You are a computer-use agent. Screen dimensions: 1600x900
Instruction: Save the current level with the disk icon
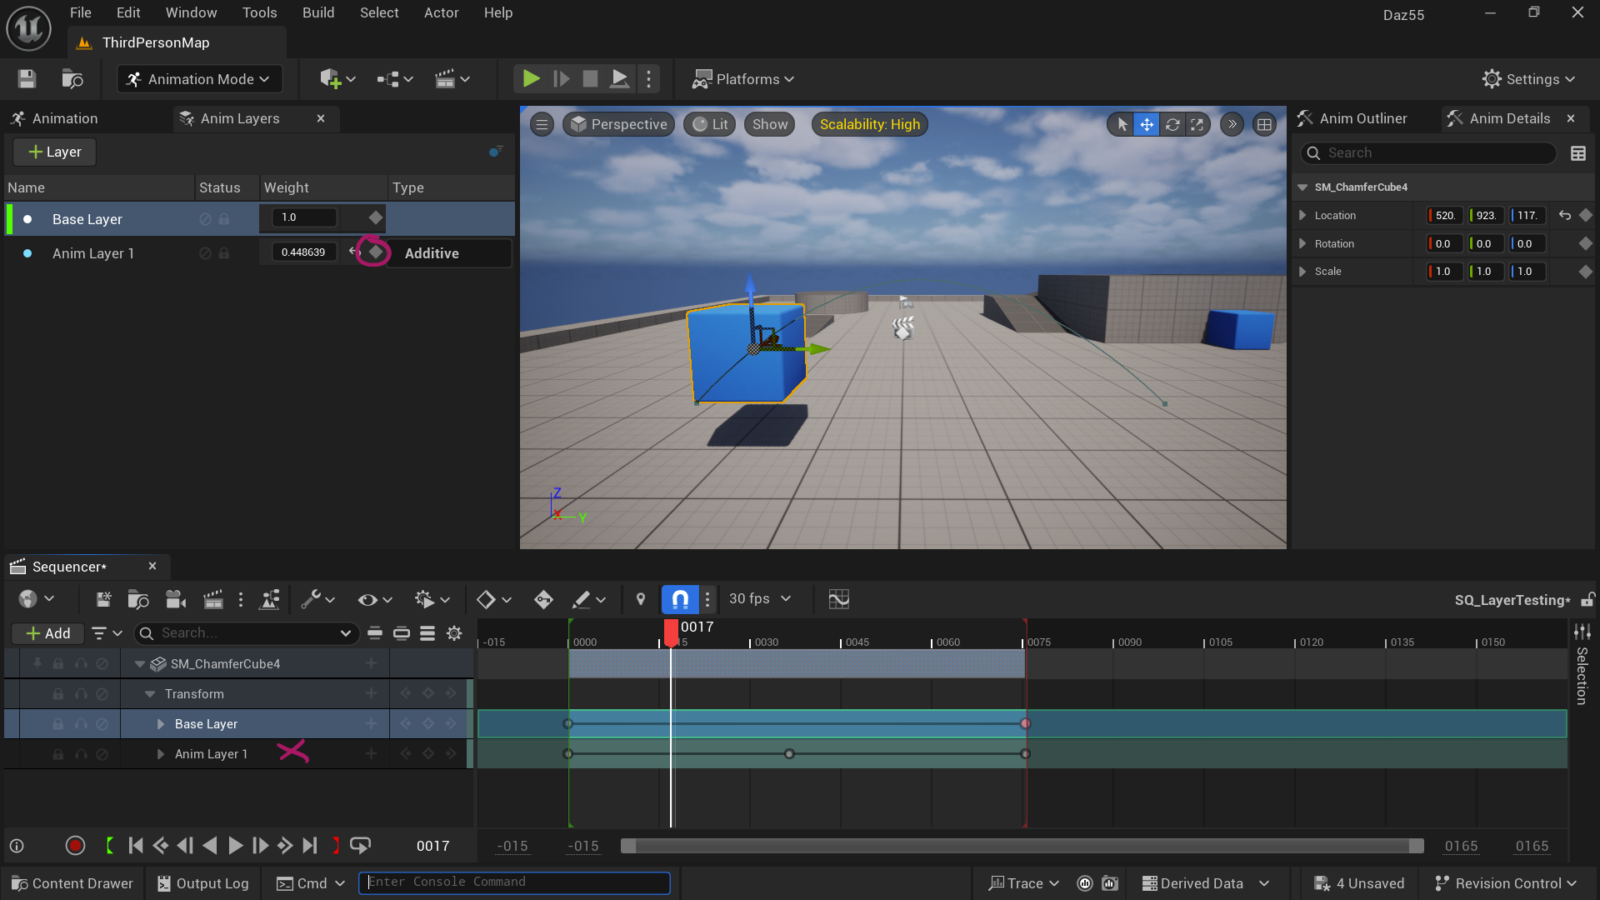pos(27,79)
